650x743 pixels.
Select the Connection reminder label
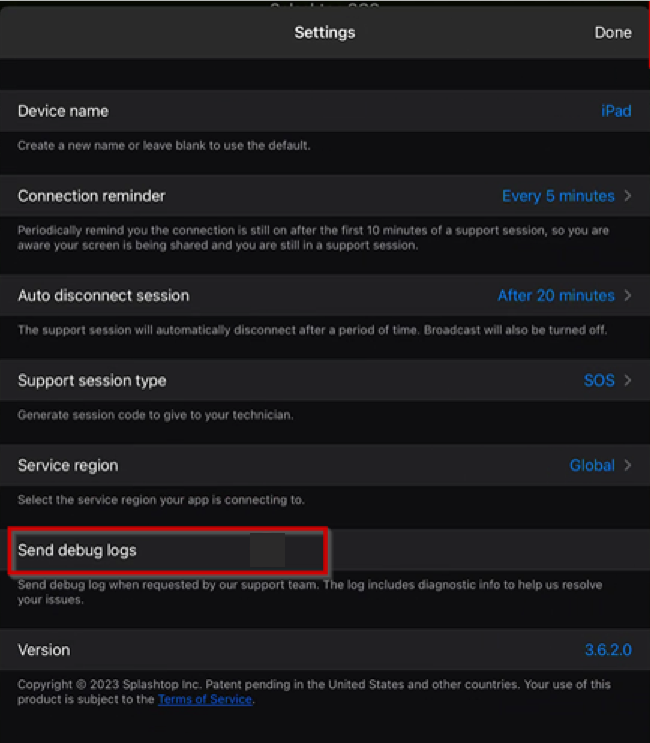coord(91,196)
